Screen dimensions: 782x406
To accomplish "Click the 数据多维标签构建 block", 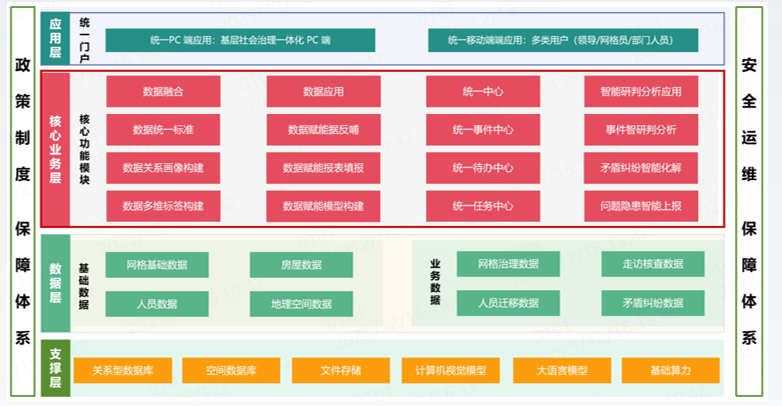I will point(163,206).
